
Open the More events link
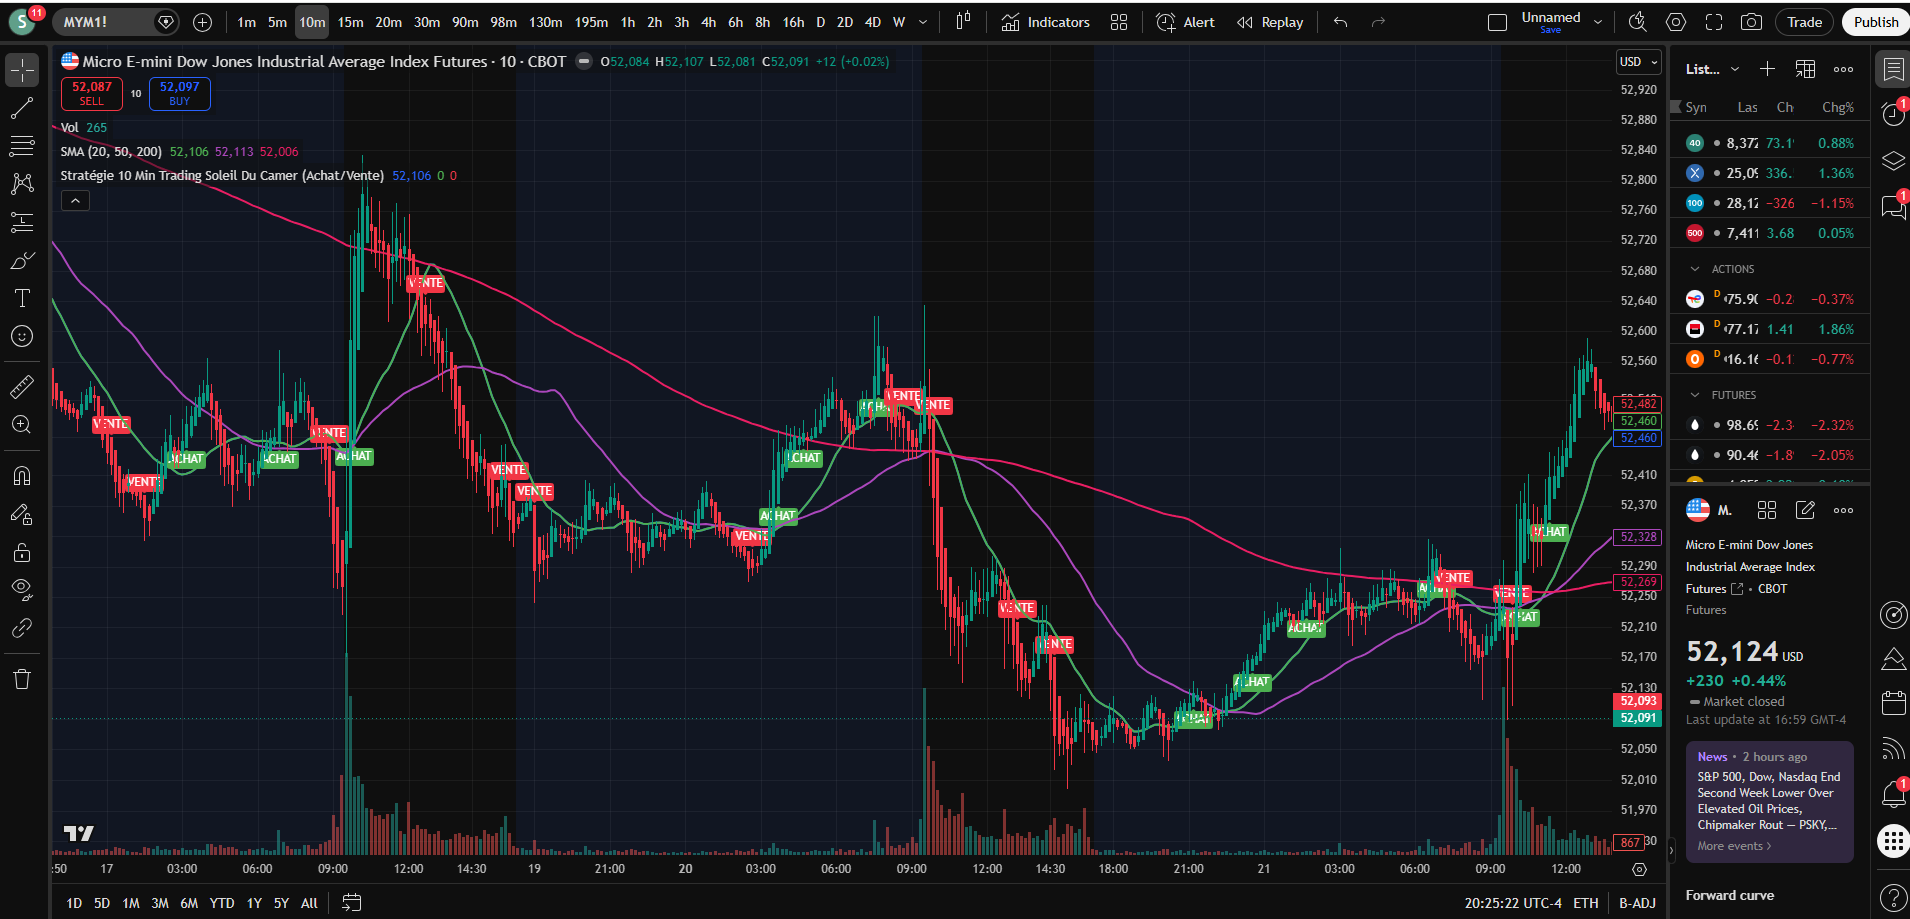[1734, 846]
